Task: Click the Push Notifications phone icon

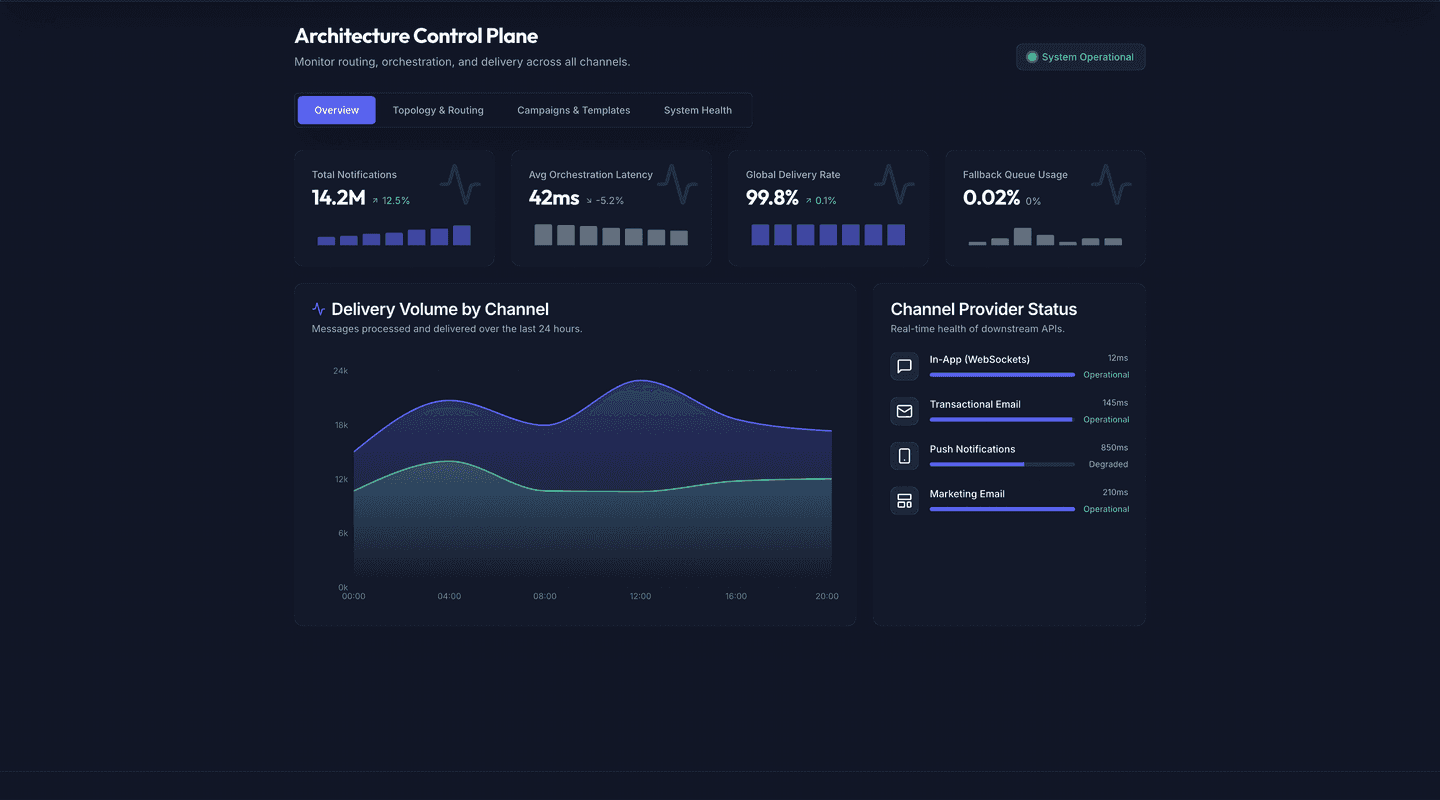Action: pos(904,455)
